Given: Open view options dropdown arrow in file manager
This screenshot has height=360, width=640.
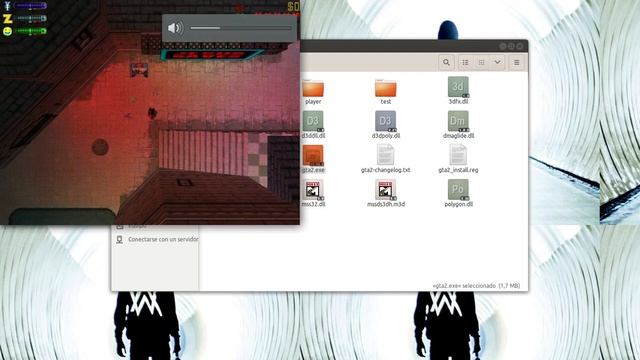Looking at the screenshot, I should click(x=497, y=62).
